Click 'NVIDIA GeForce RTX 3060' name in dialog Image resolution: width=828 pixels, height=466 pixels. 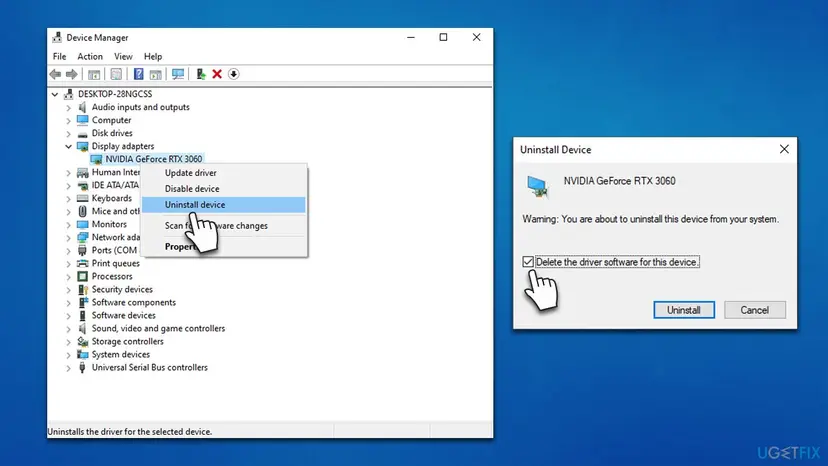coord(619,181)
